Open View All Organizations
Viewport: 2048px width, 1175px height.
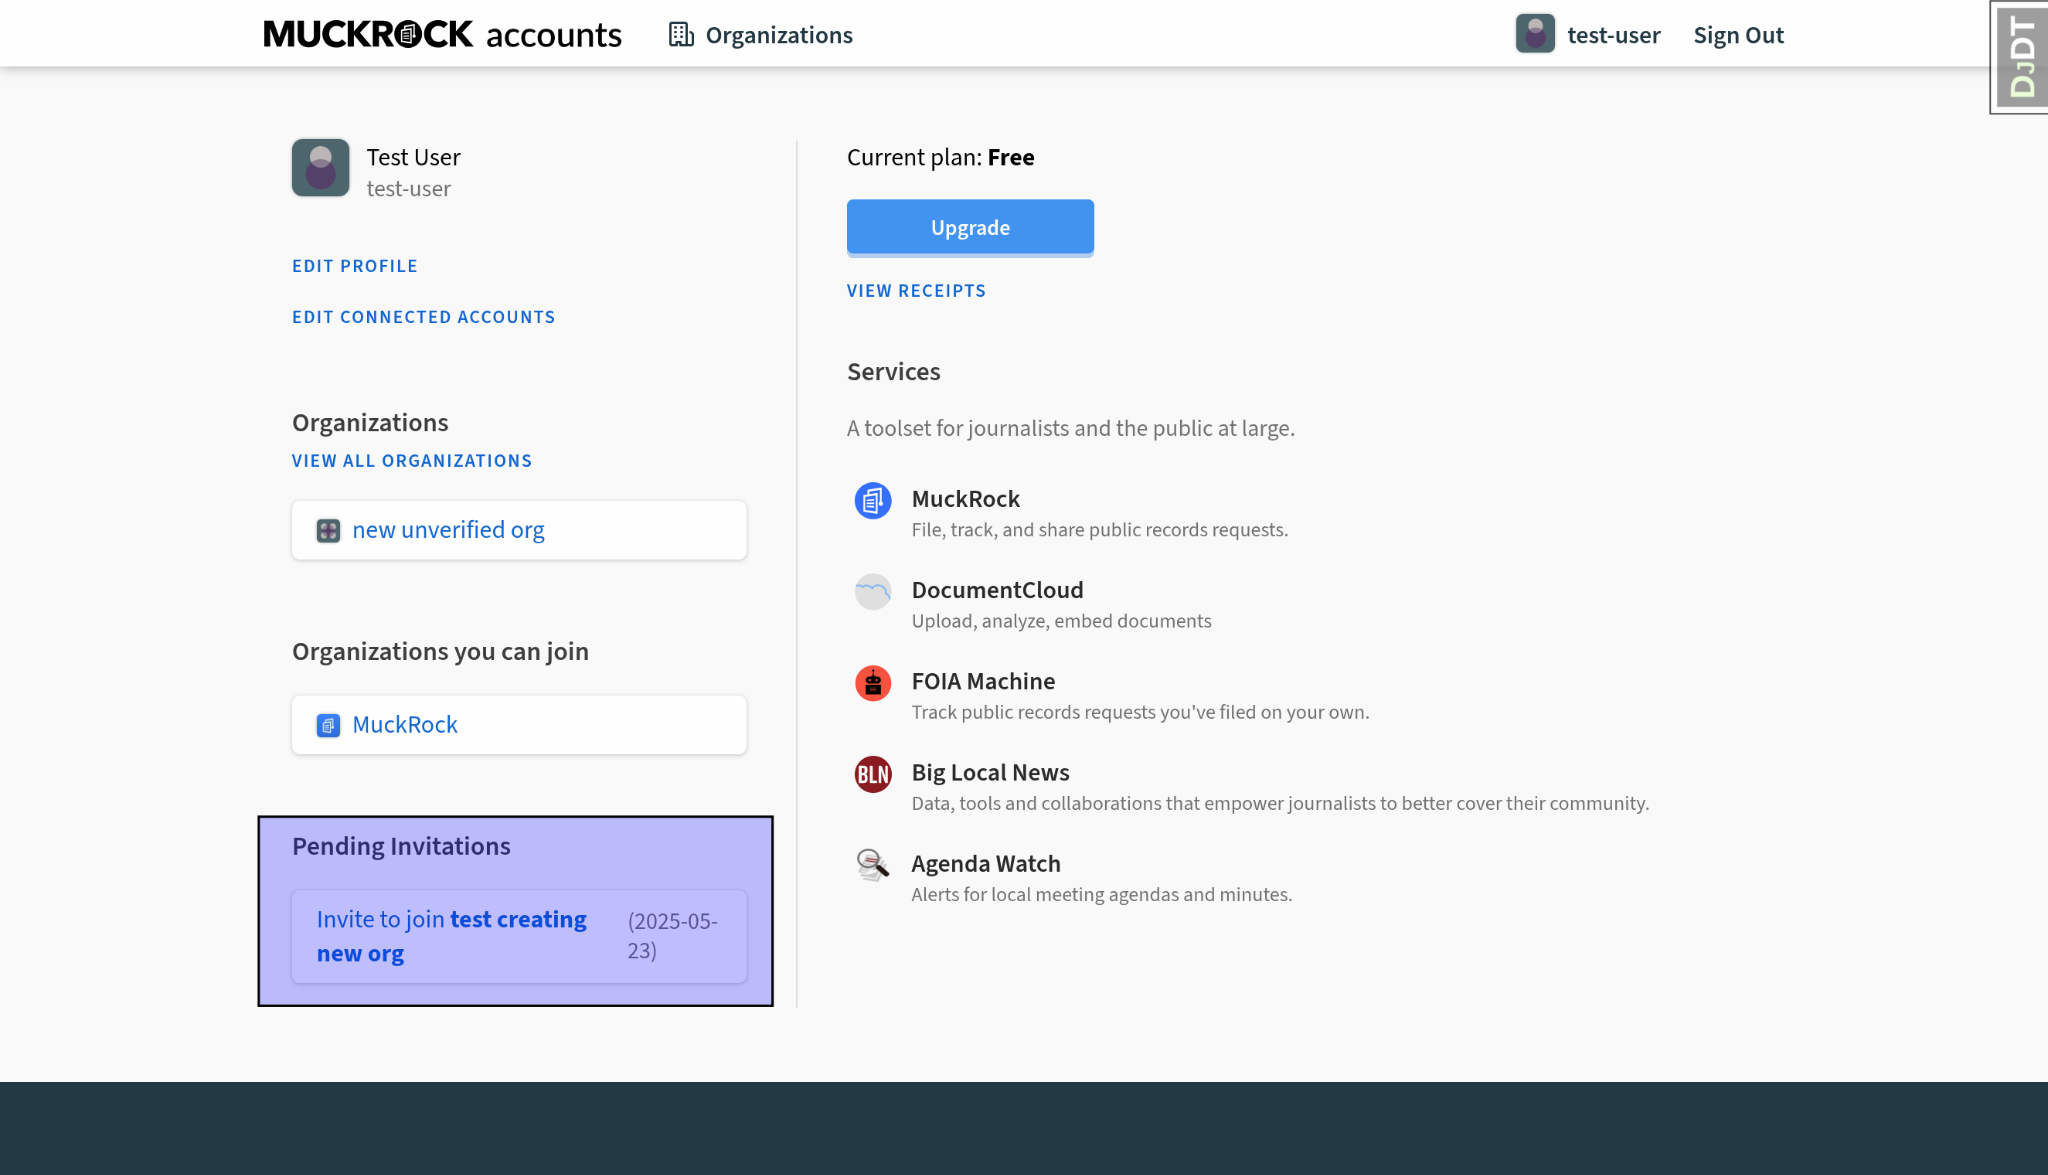pyautogui.click(x=412, y=461)
